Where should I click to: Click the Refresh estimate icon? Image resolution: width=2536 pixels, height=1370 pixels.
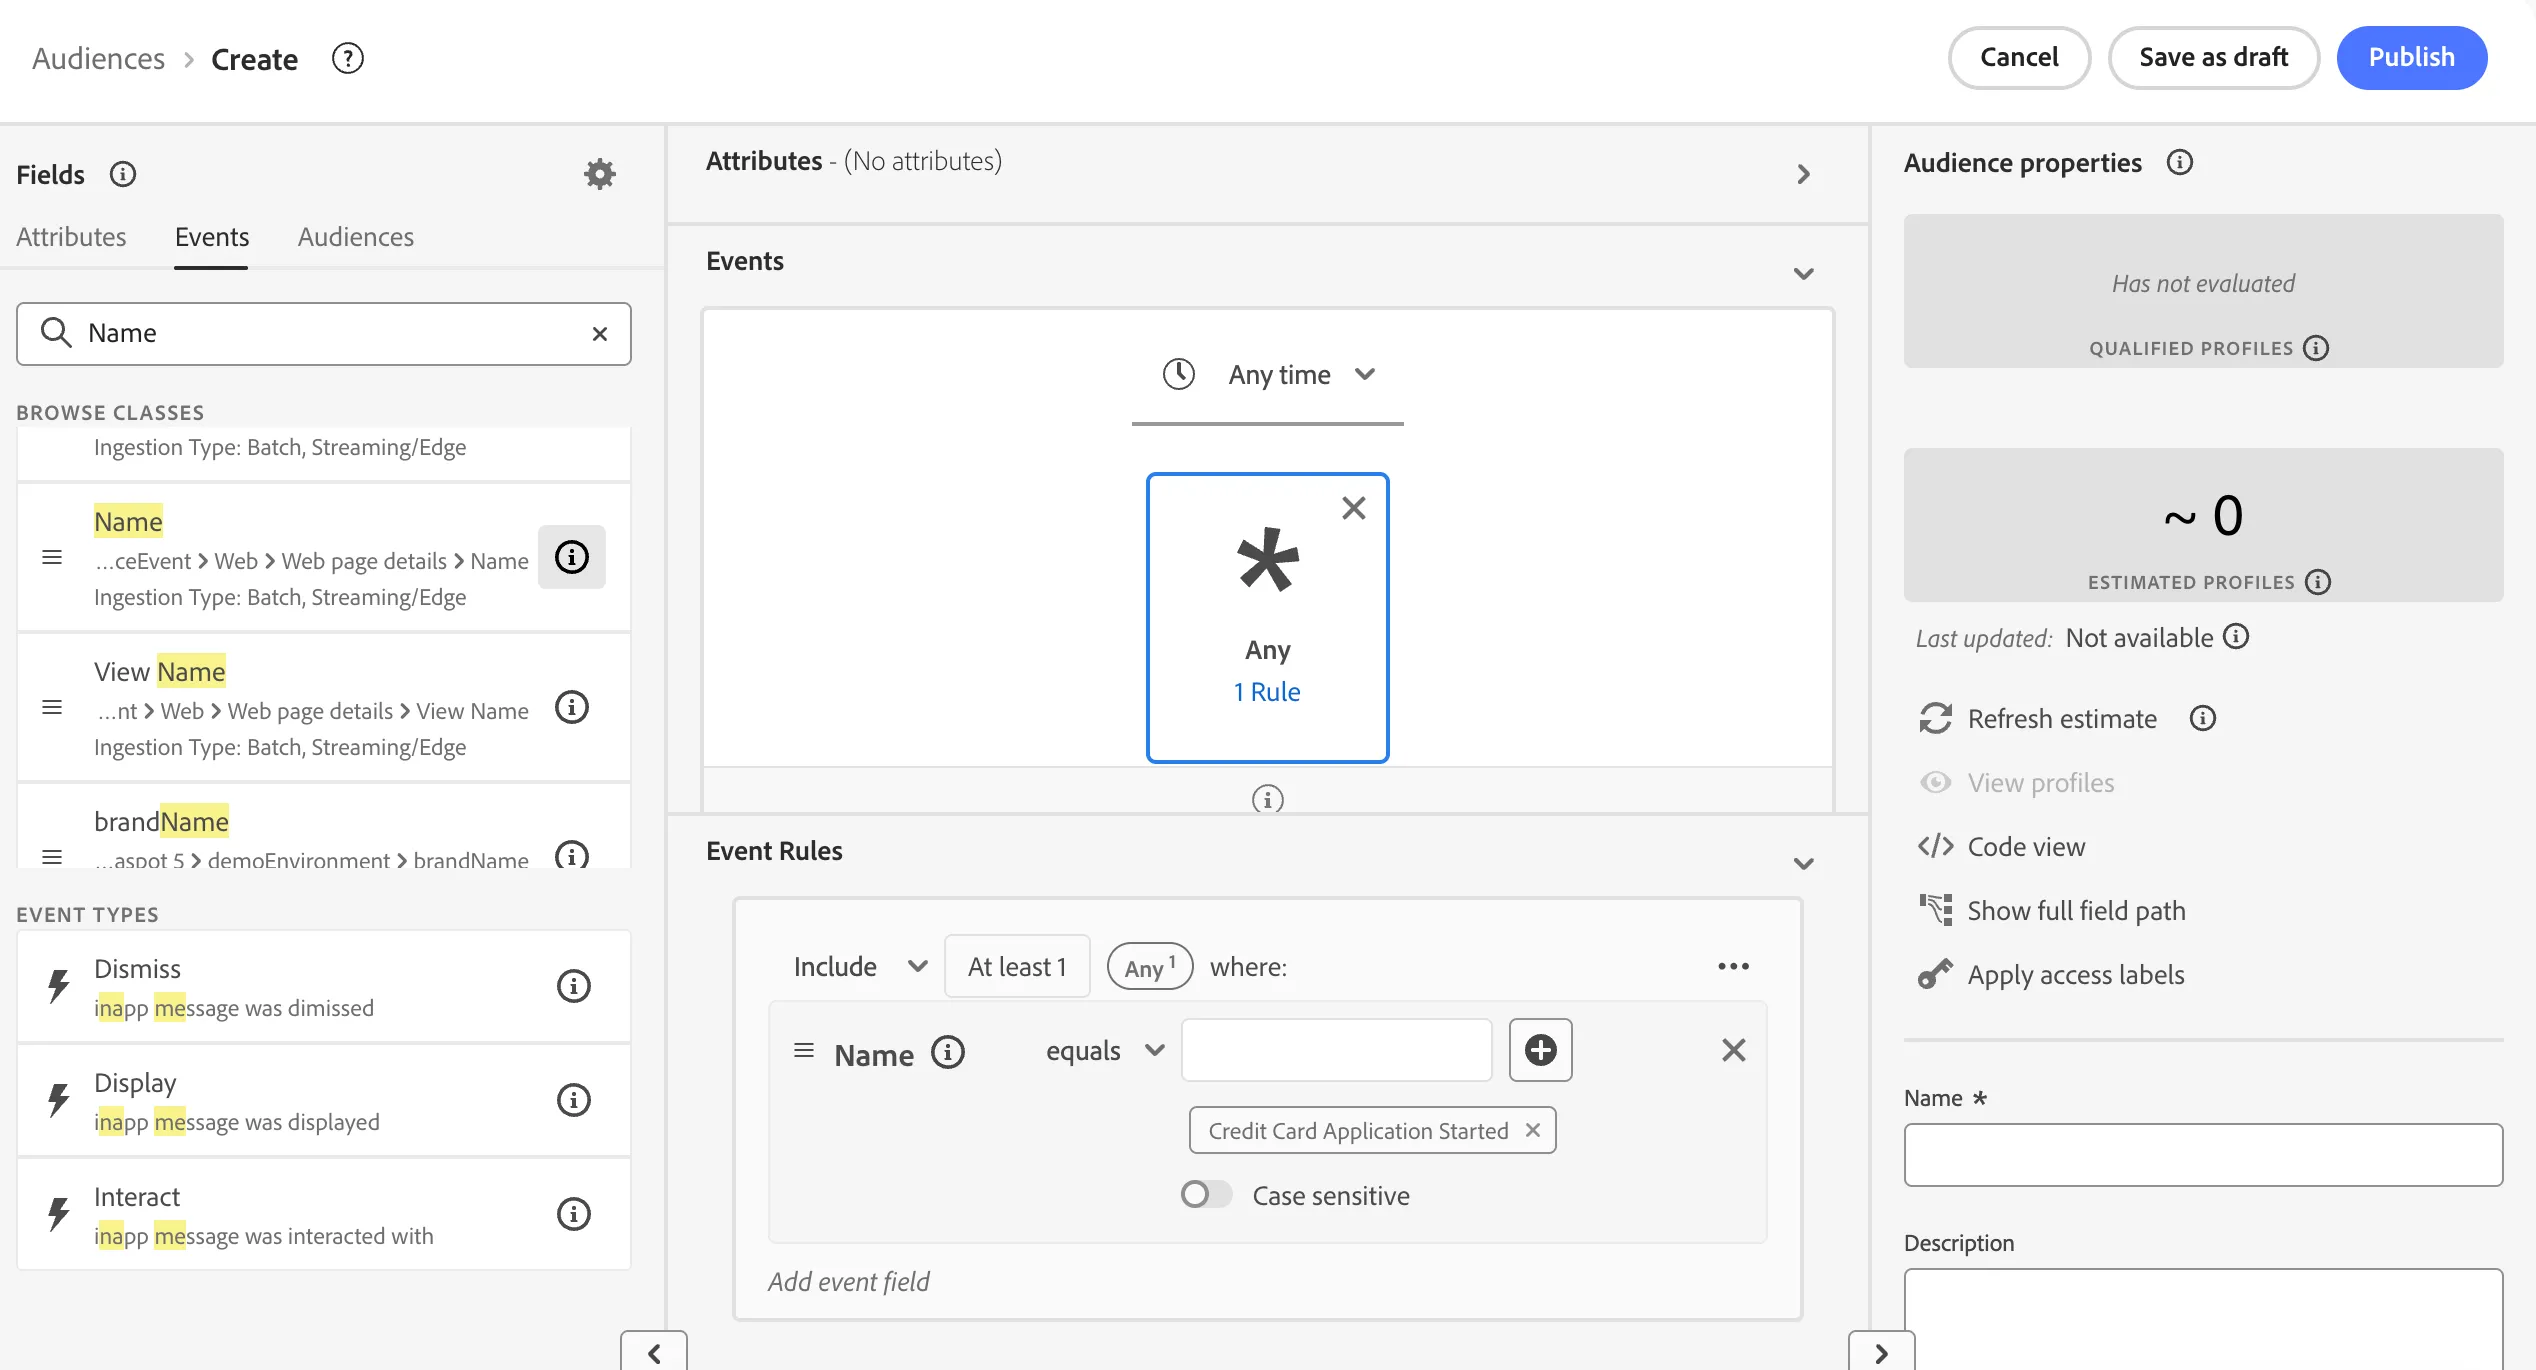coord(1935,718)
